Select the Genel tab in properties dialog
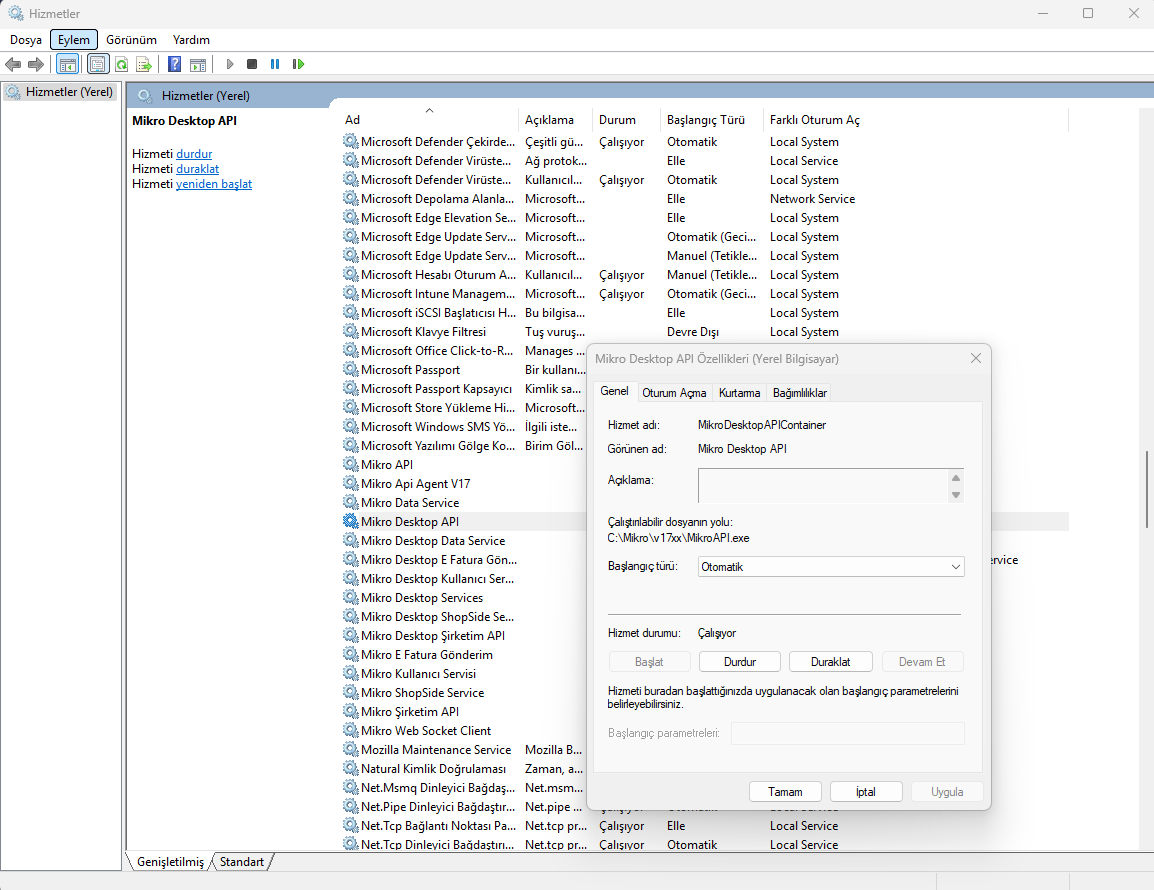The image size is (1154, 890). click(x=615, y=391)
